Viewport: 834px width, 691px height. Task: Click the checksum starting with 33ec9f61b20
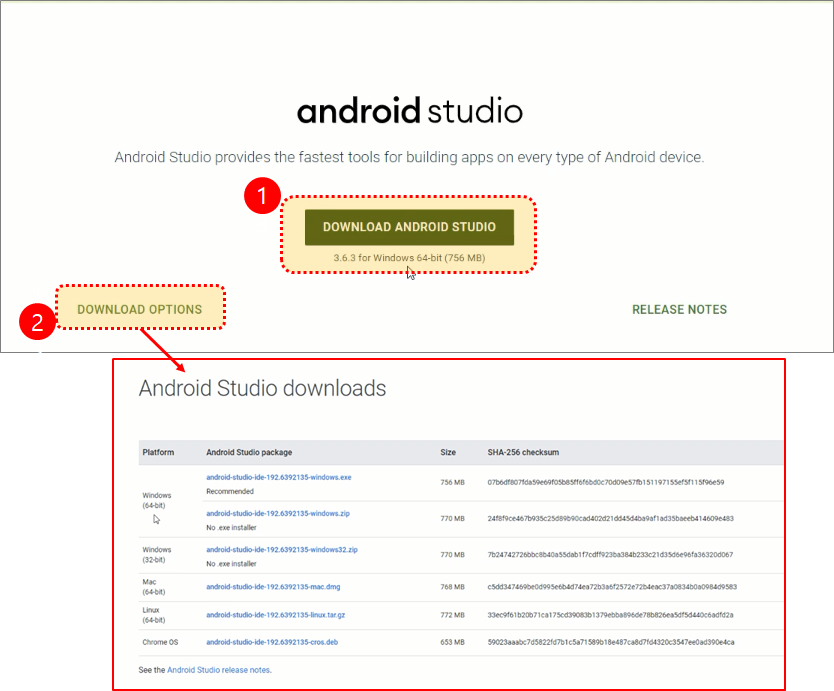pos(611,615)
